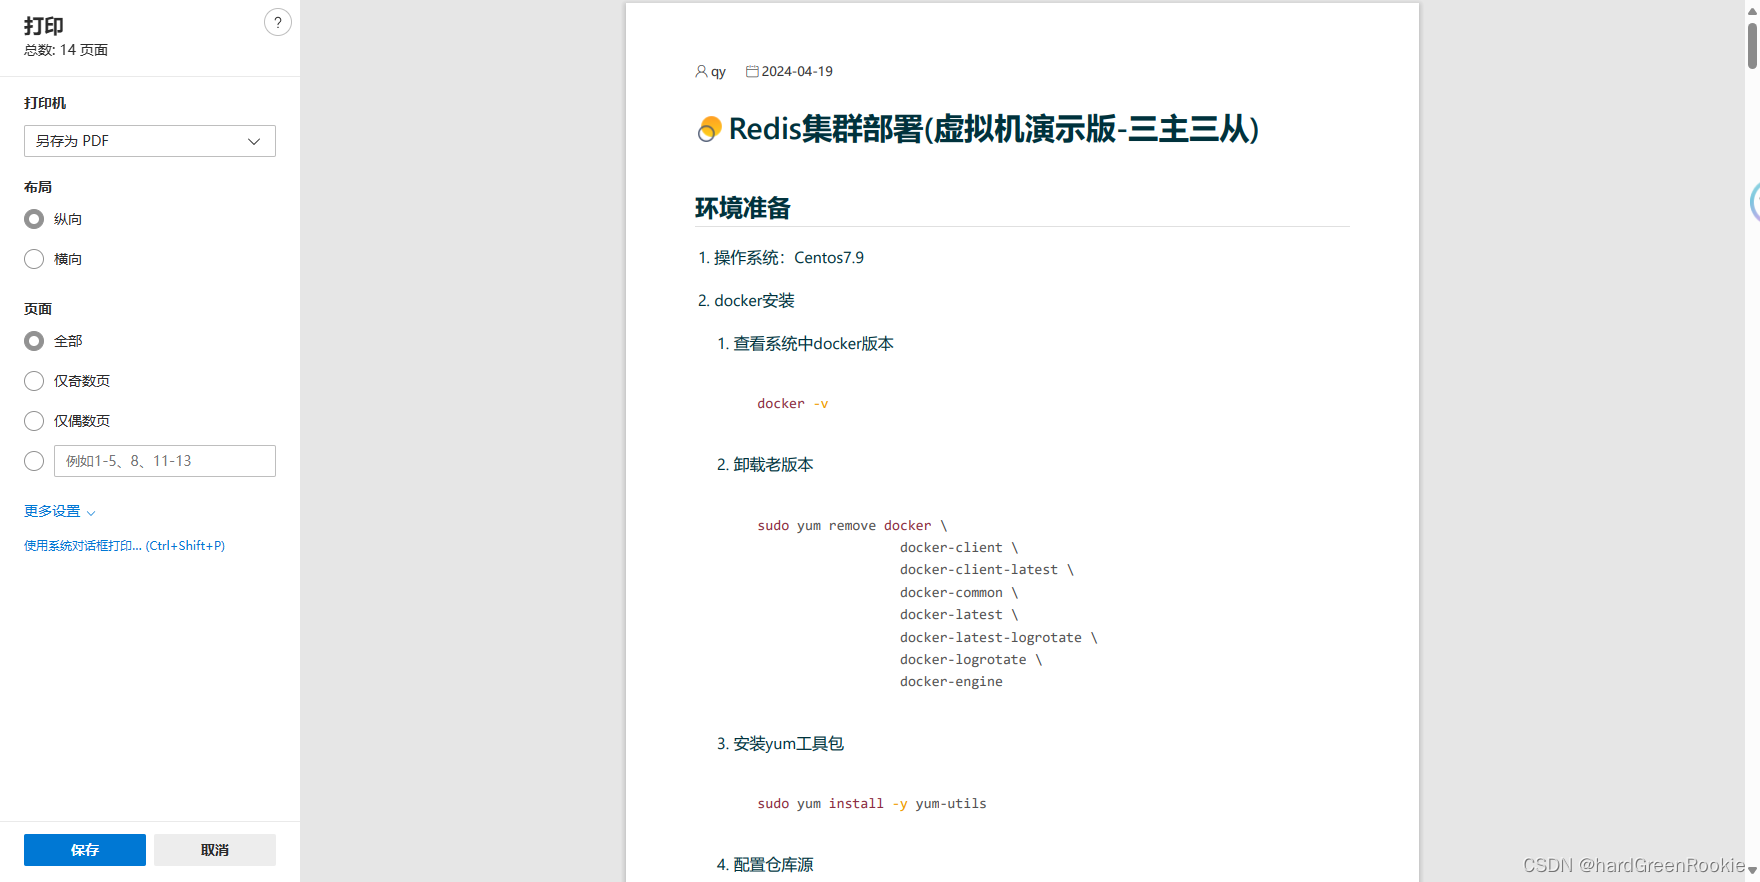
Task: Click the calendar icon next to 2024-04-19
Action: 752,71
